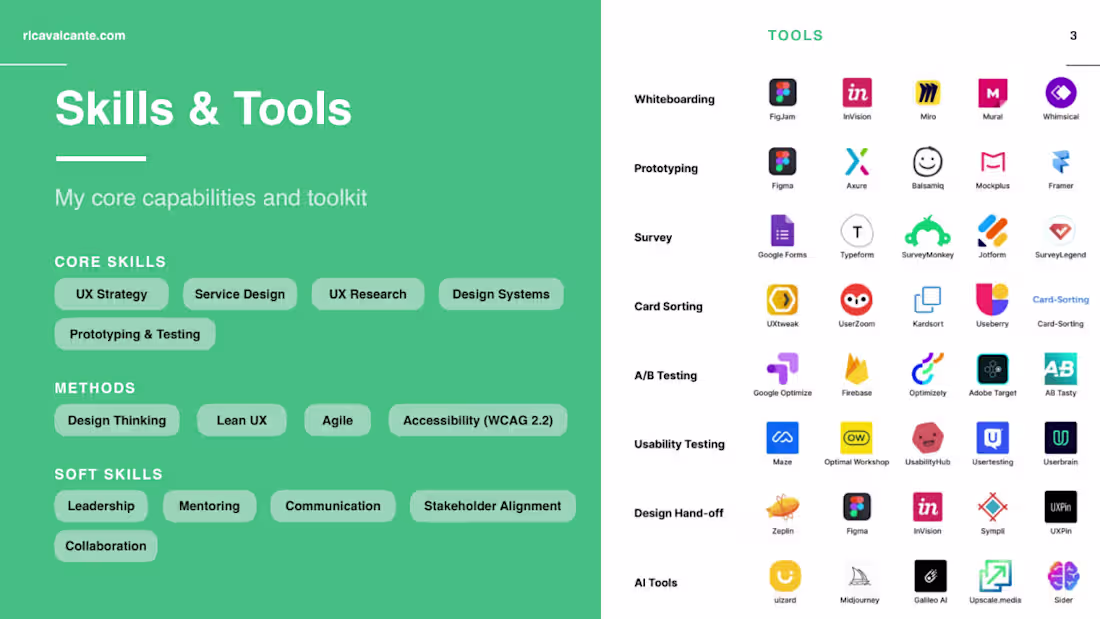The image size is (1100, 619).
Task: Click the UserZoom icon
Action: tap(857, 300)
